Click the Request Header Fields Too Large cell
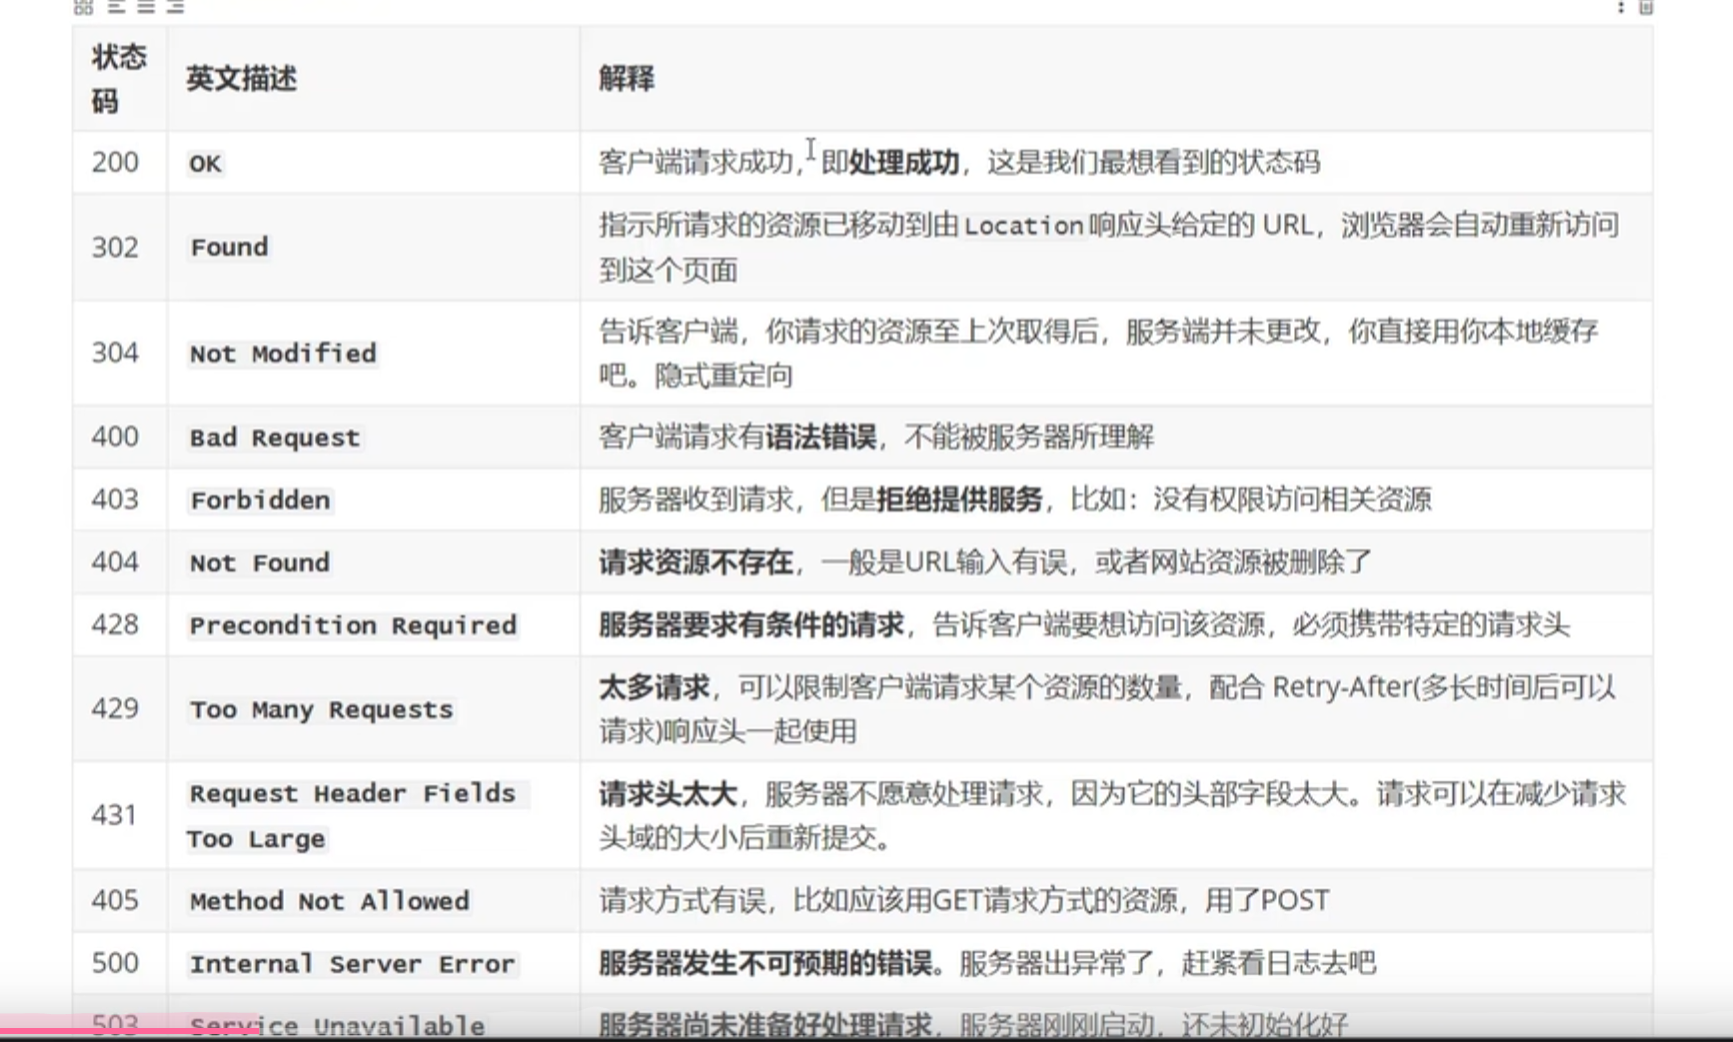1733x1042 pixels. (x=373, y=815)
